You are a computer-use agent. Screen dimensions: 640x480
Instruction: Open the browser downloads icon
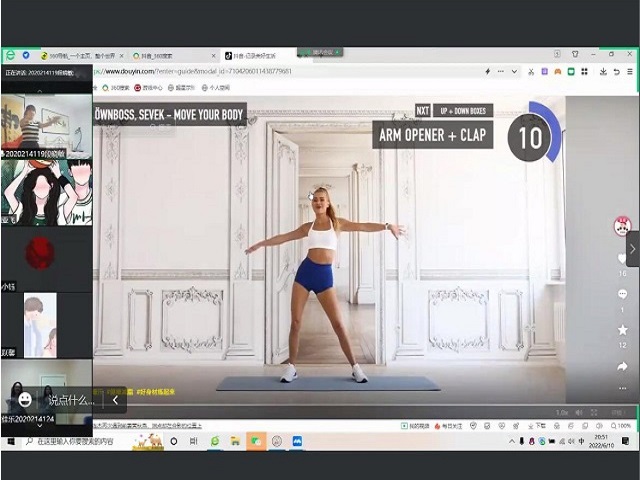click(603, 72)
